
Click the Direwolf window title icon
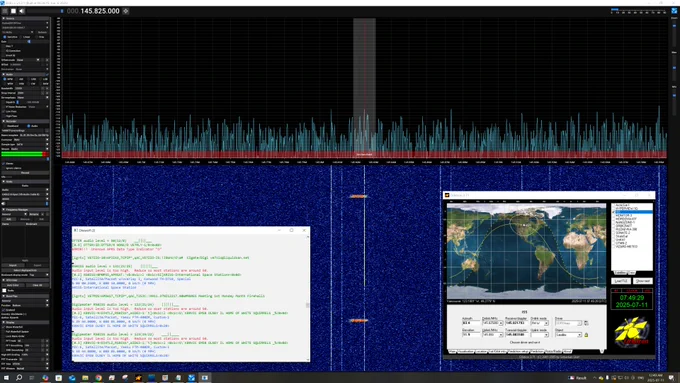click(75, 230)
